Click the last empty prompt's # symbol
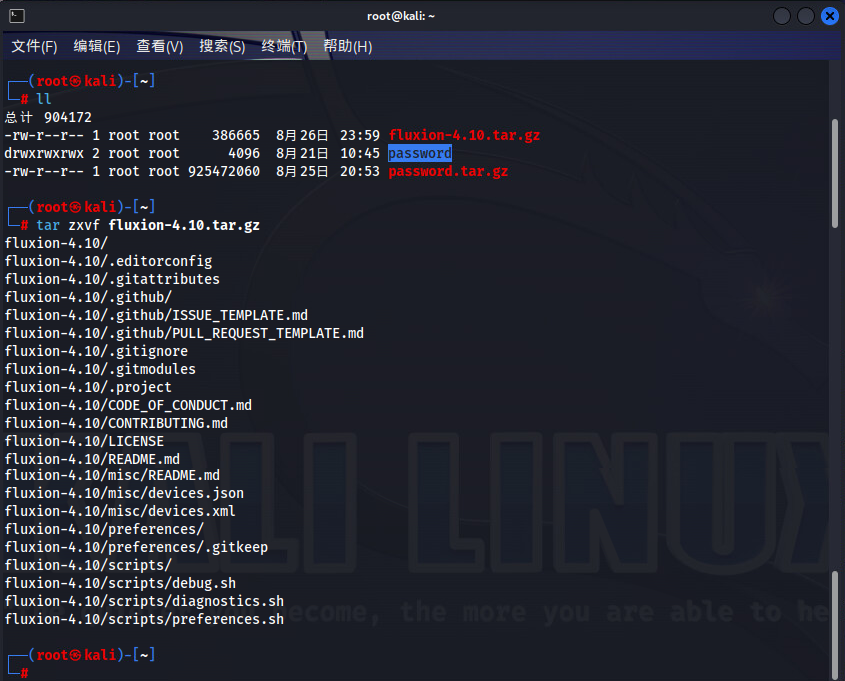The width and height of the screenshot is (845, 681). (24, 673)
